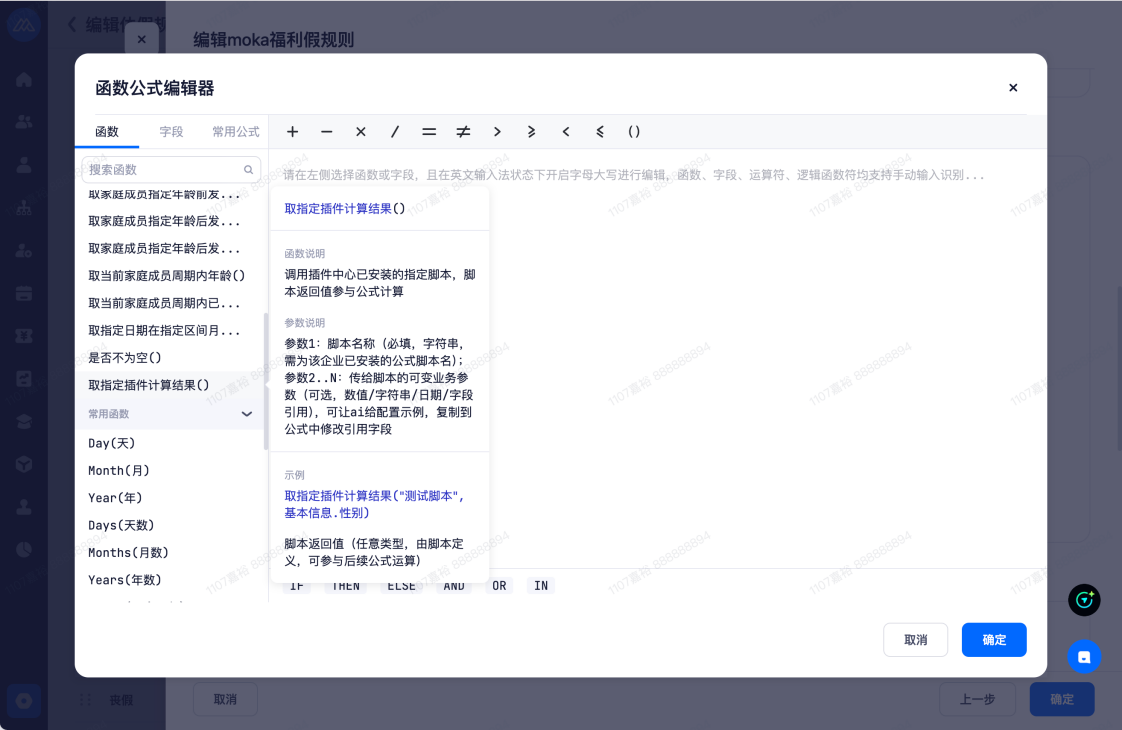This screenshot has height=730, width=1122.
Task: Insert the equals operator
Action: (429, 132)
